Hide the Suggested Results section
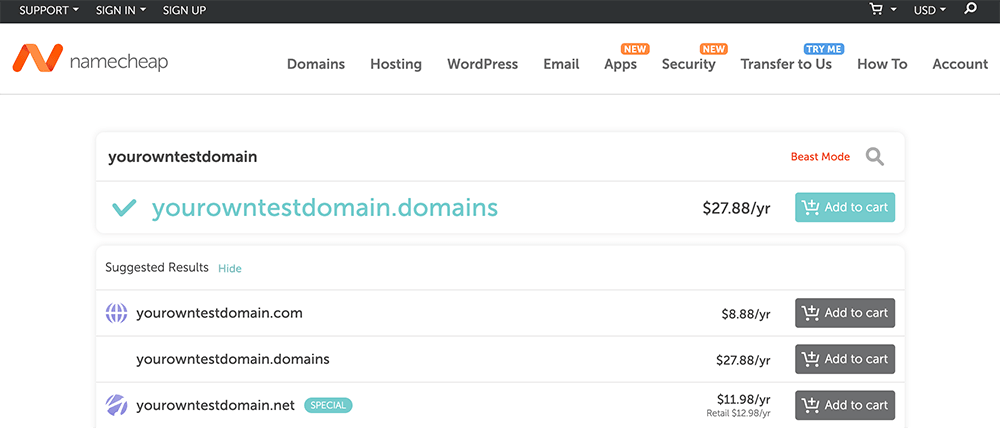 click(x=230, y=269)
